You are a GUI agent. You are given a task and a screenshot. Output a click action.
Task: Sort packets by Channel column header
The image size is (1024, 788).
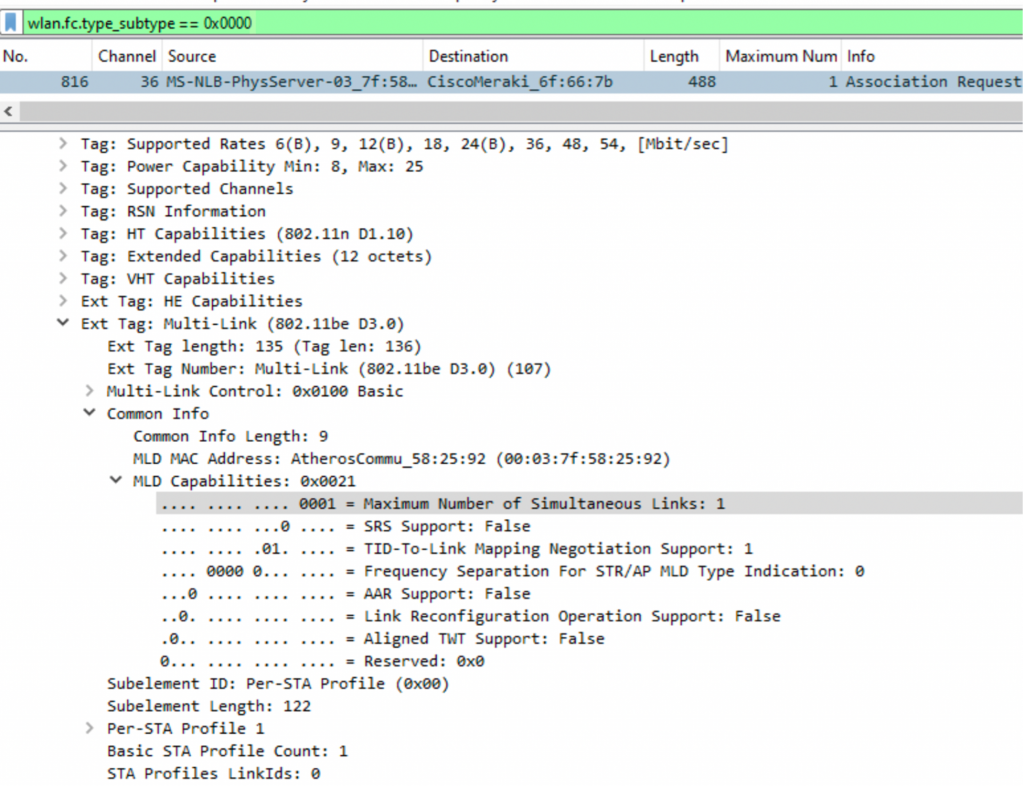[126, 56]
